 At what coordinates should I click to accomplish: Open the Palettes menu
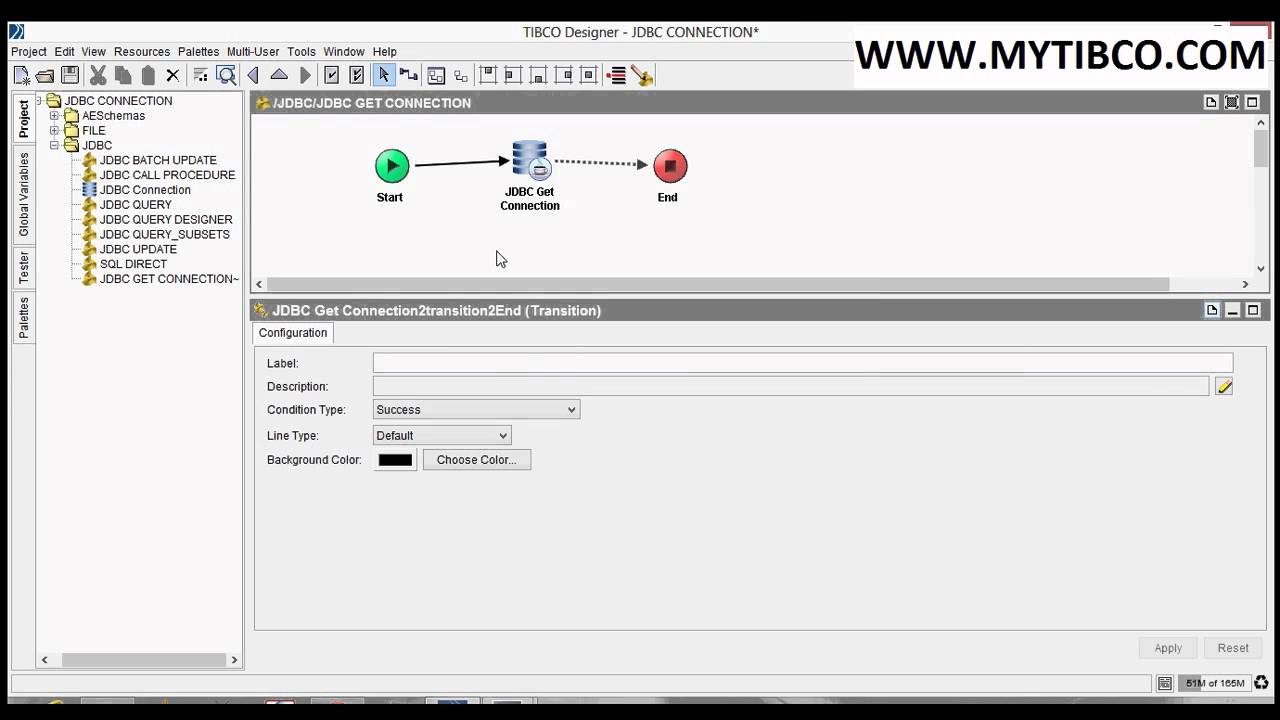(x=198, y=52)
